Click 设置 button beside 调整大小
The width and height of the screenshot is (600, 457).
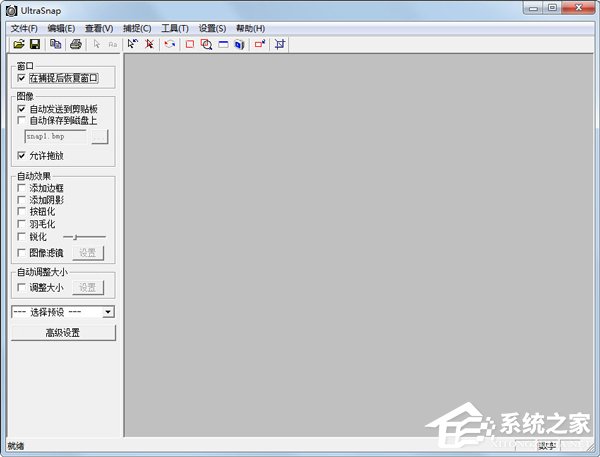pos(88,287)
